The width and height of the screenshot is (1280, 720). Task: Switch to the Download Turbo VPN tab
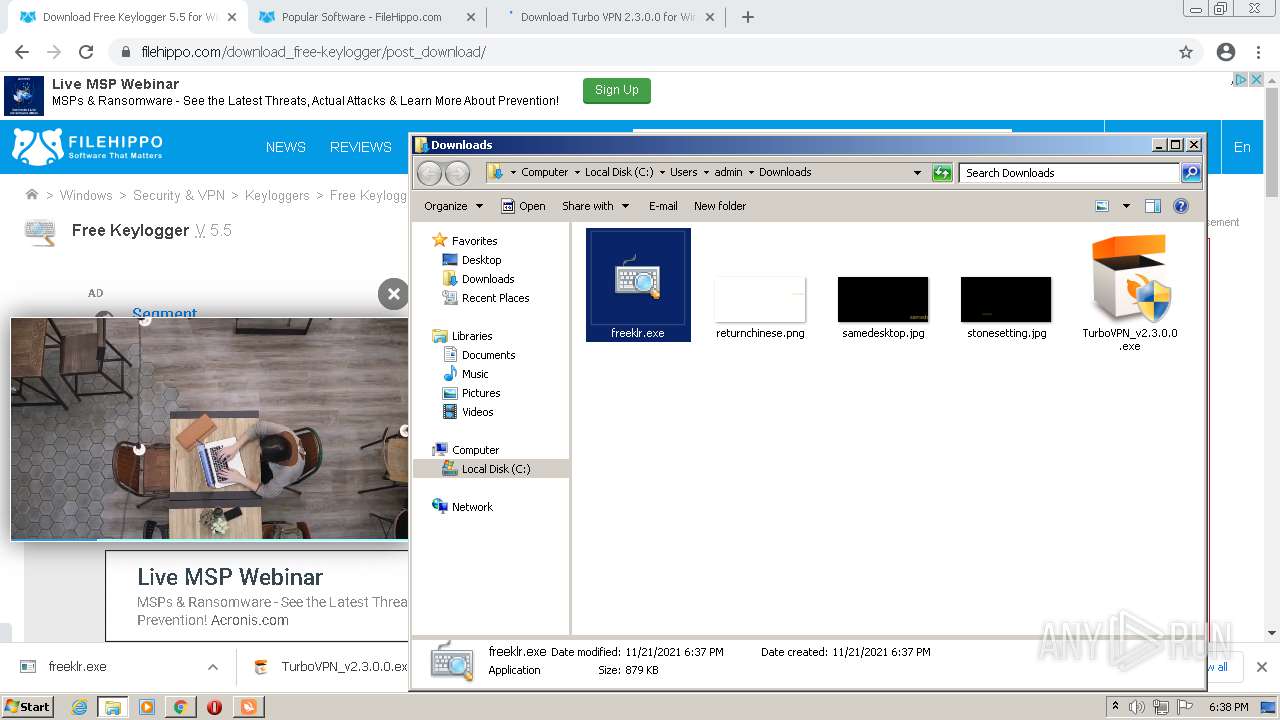click(x=607, y=17)
